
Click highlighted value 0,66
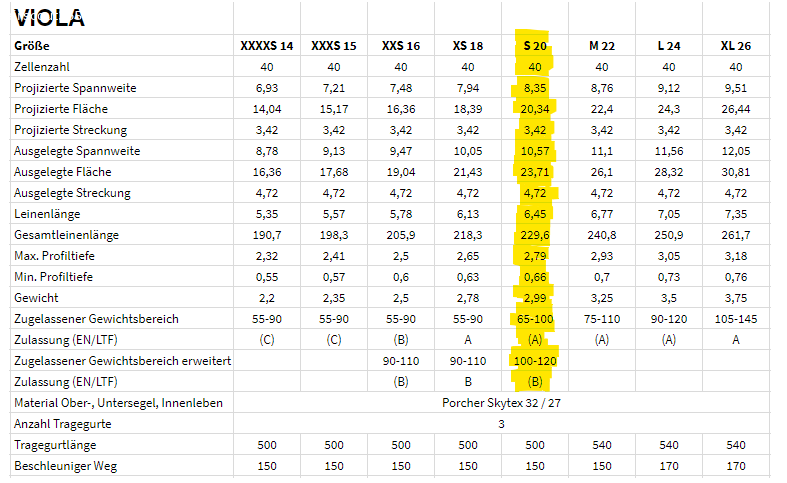(535, 277)
